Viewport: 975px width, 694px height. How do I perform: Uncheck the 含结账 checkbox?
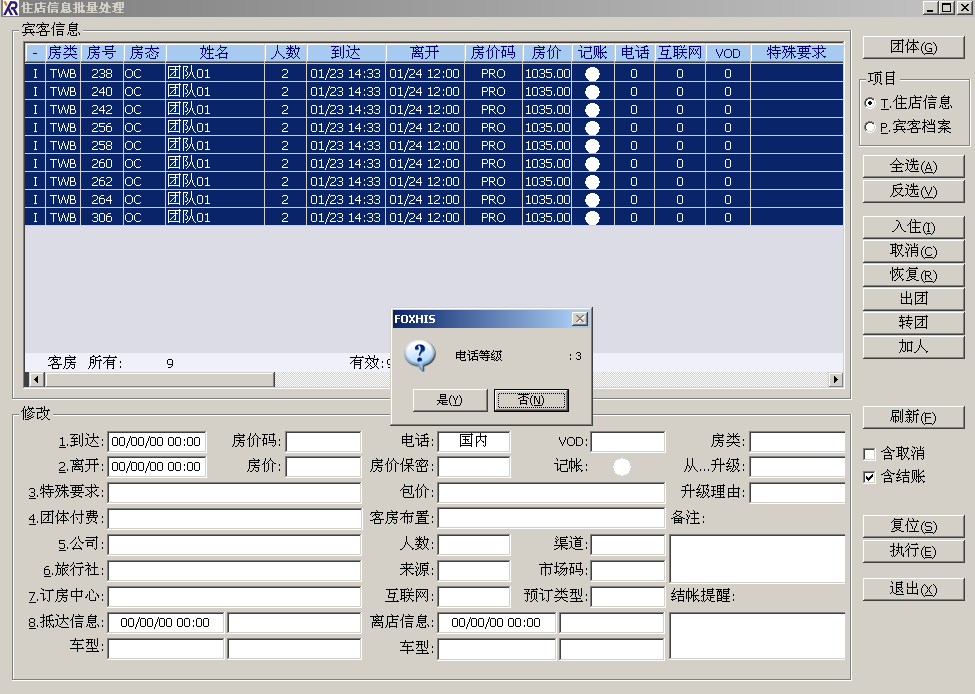tap(870, 477)
